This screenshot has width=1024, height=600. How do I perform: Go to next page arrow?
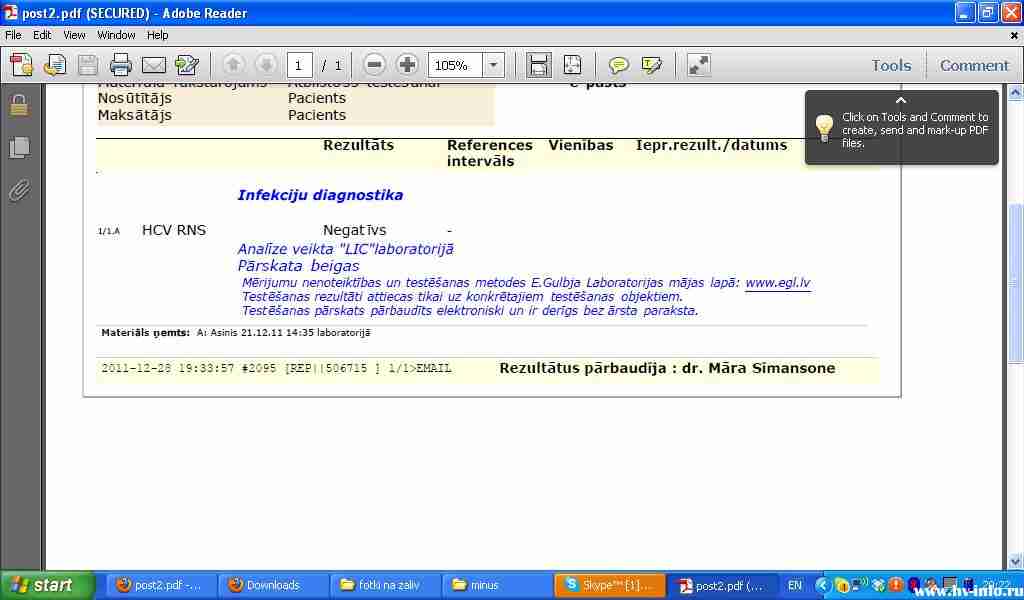point(266,65)
